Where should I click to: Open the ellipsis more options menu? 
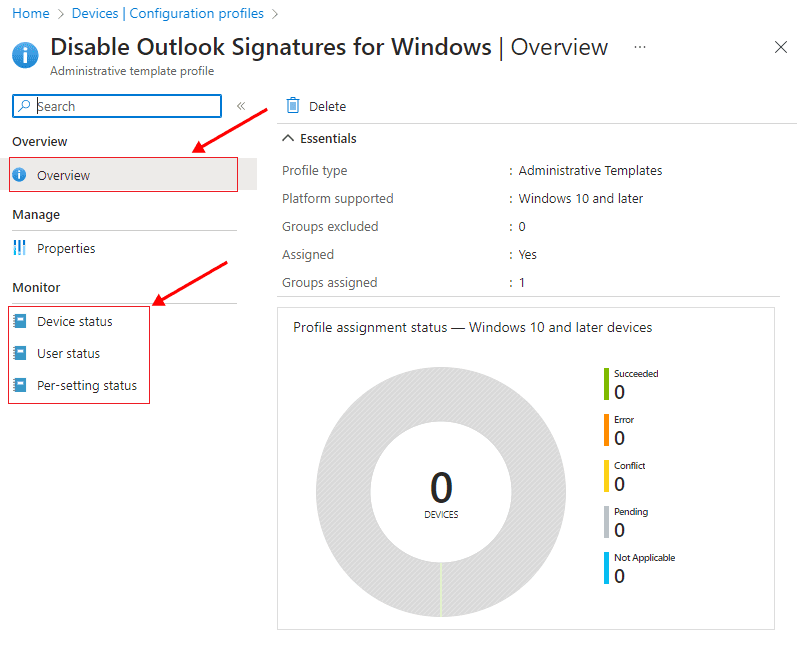(640, 47)
